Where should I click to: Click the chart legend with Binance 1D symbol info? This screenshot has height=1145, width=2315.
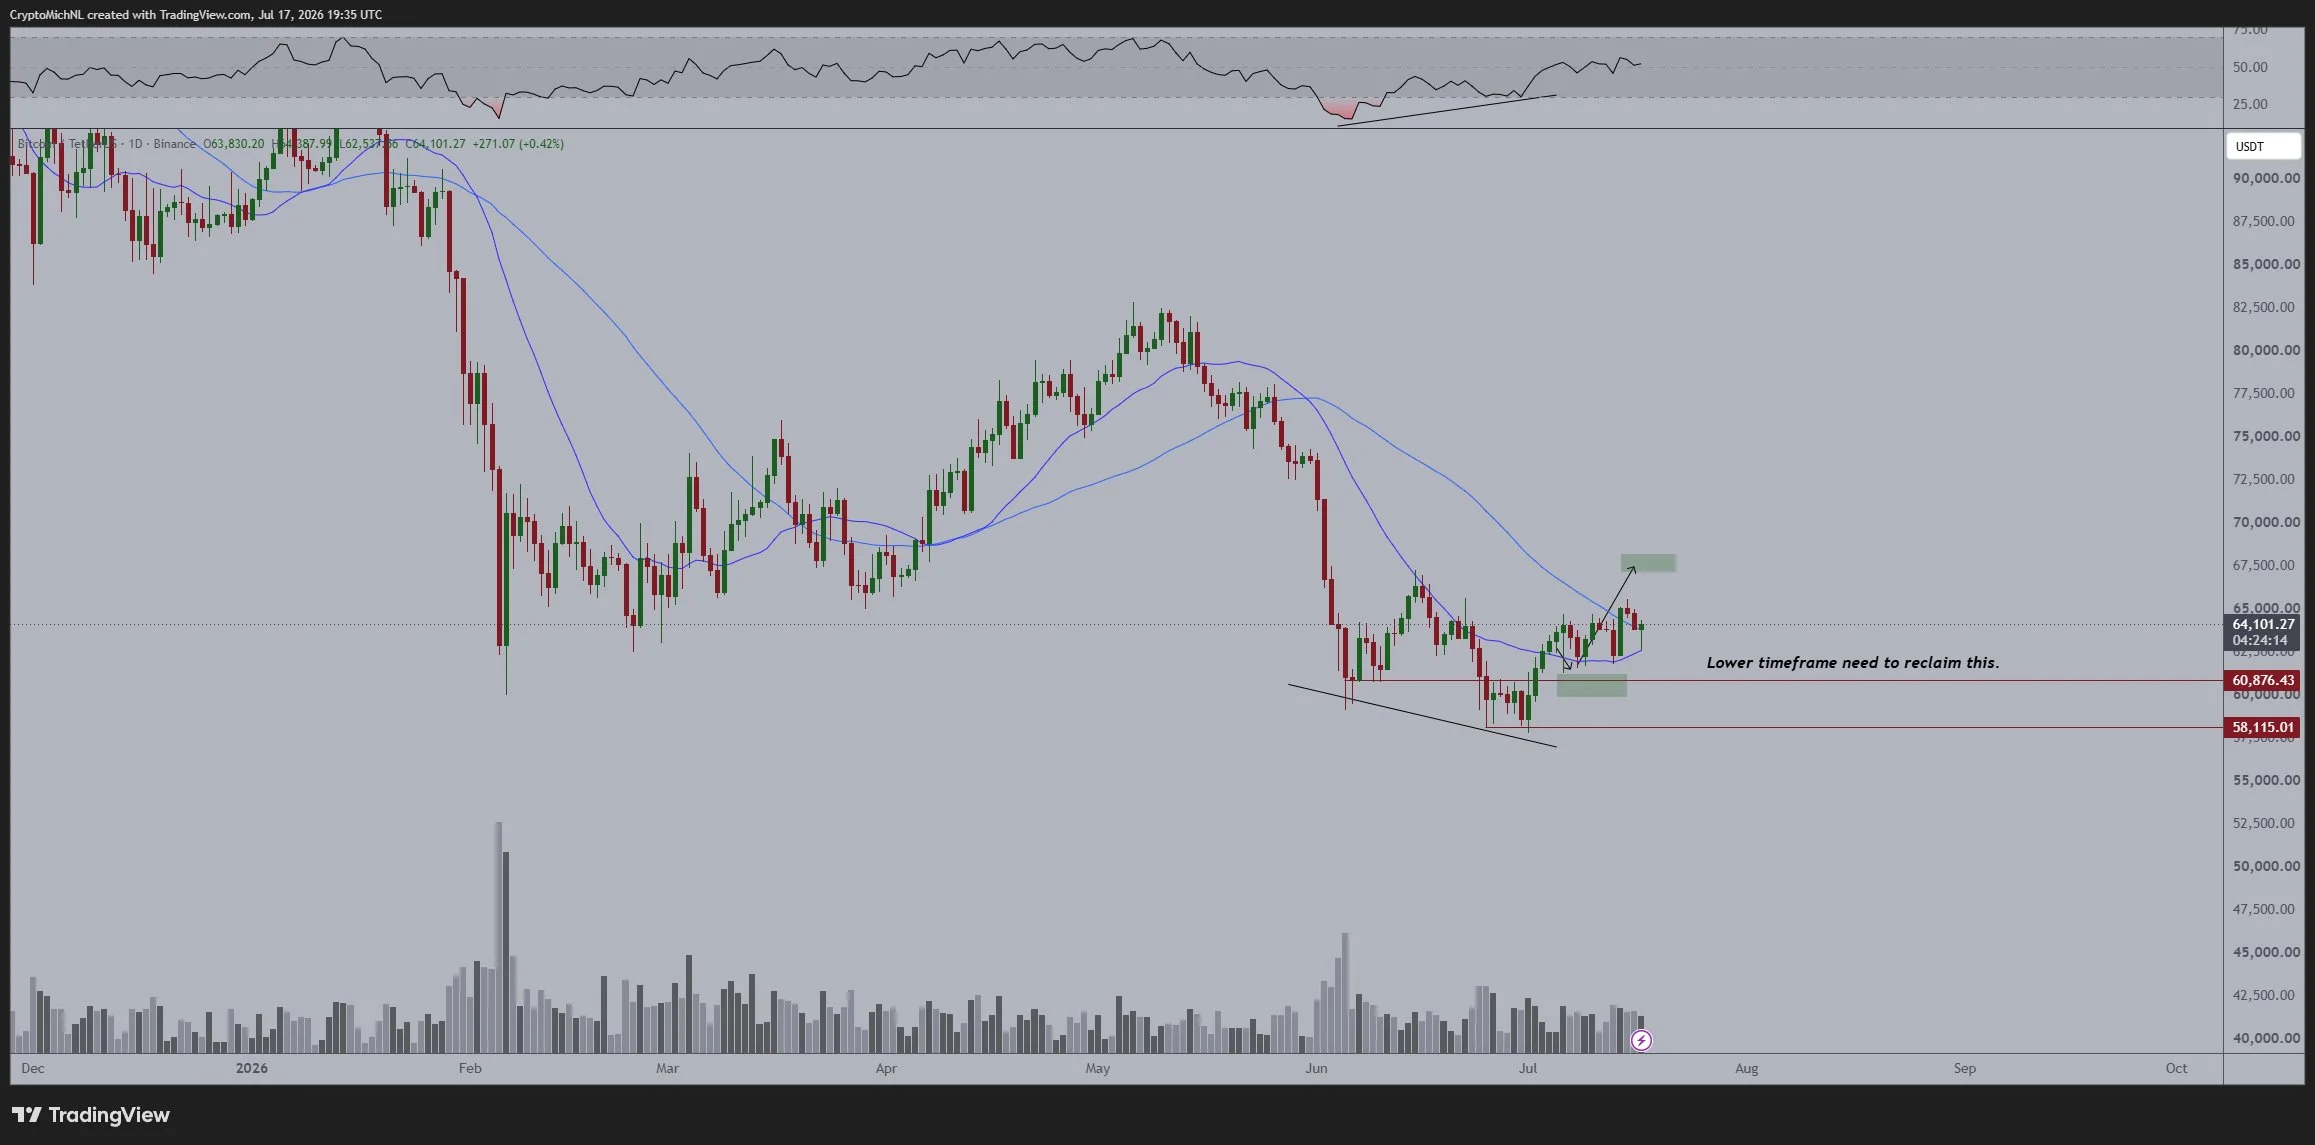pos(290,144)
